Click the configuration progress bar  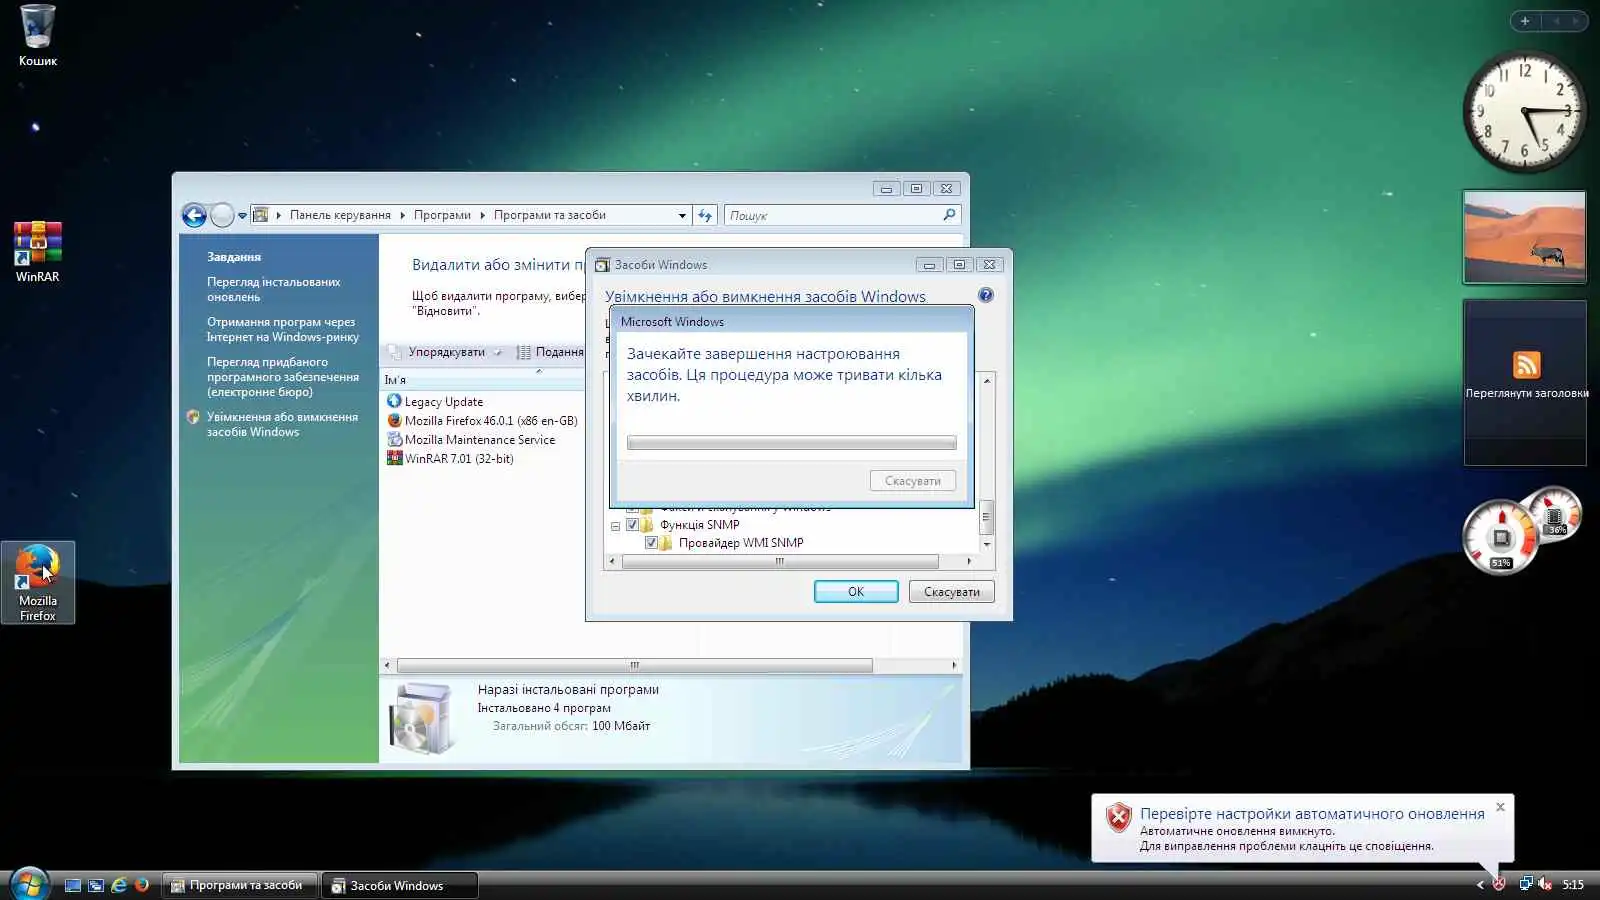tap(791, 443)
